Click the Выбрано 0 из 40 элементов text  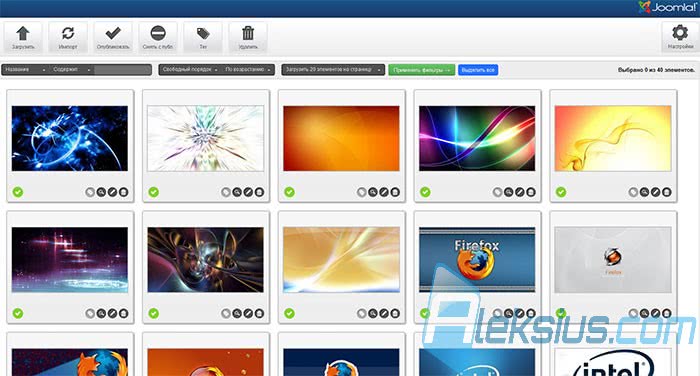[656, 70]
